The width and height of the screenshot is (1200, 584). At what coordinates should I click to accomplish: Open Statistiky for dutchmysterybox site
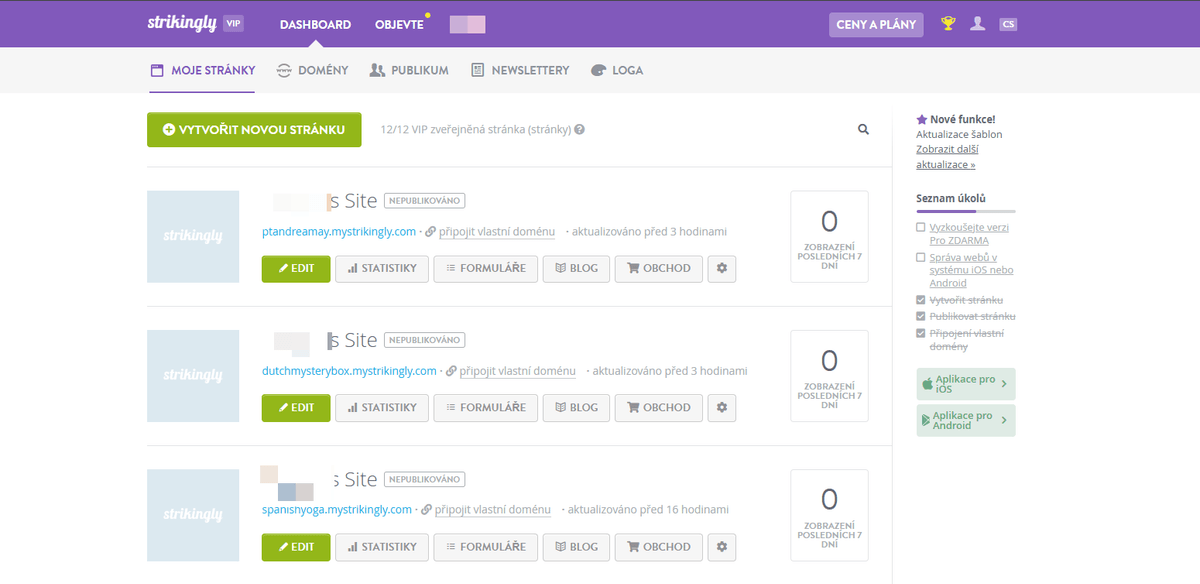pyautogui.click(x=382, y=407)
